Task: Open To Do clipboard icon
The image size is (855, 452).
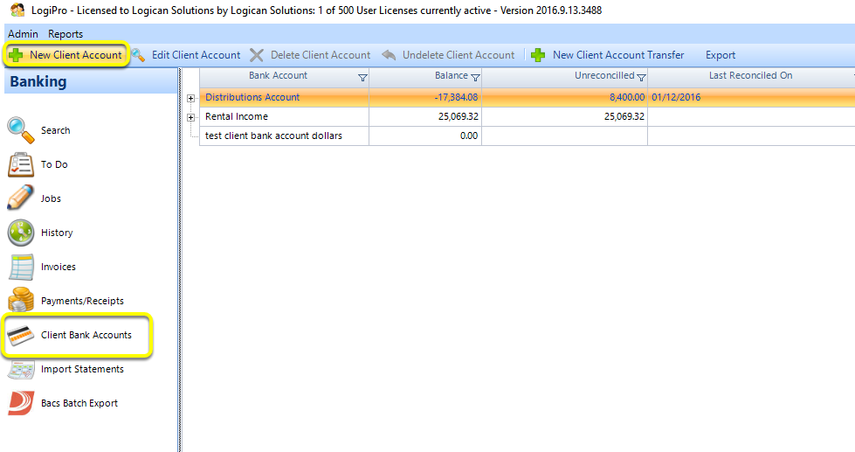Action: 21,165
